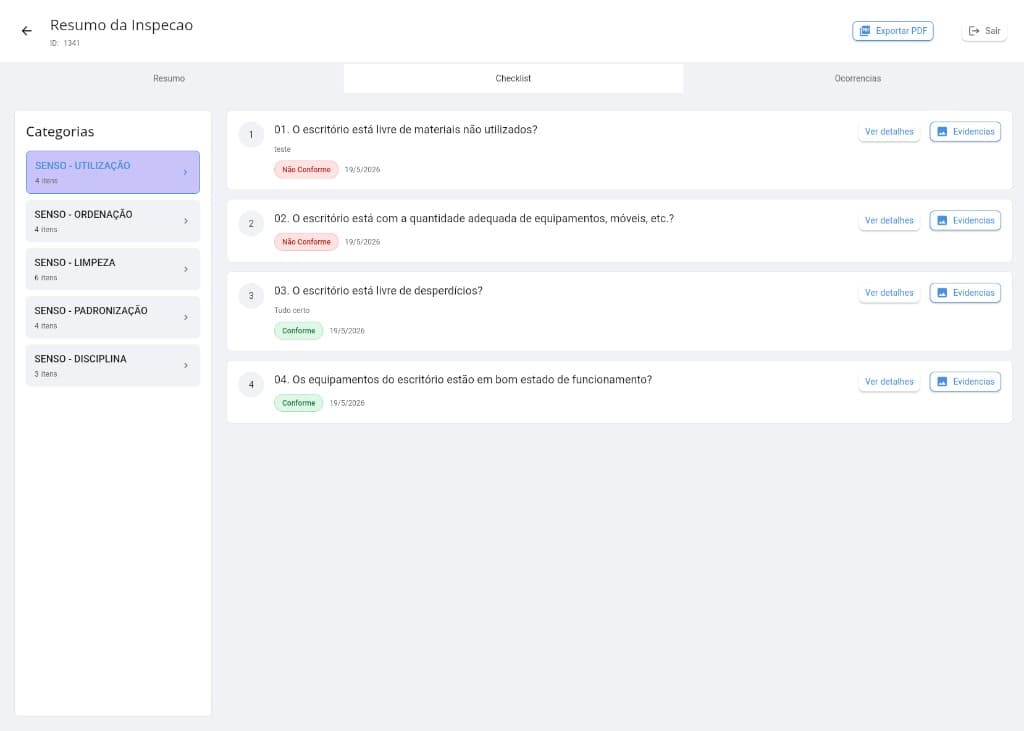Expand chevron on SENSO - LIMPEZA
The image size is (1024, 731).
(x=185, y=269)
